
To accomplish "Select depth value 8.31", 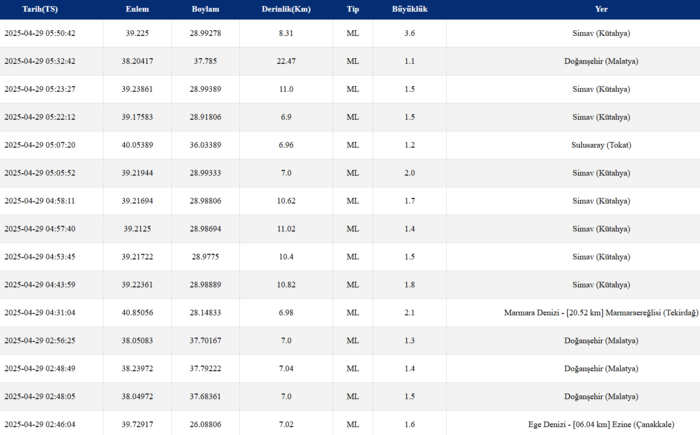I will click(286, 33).
